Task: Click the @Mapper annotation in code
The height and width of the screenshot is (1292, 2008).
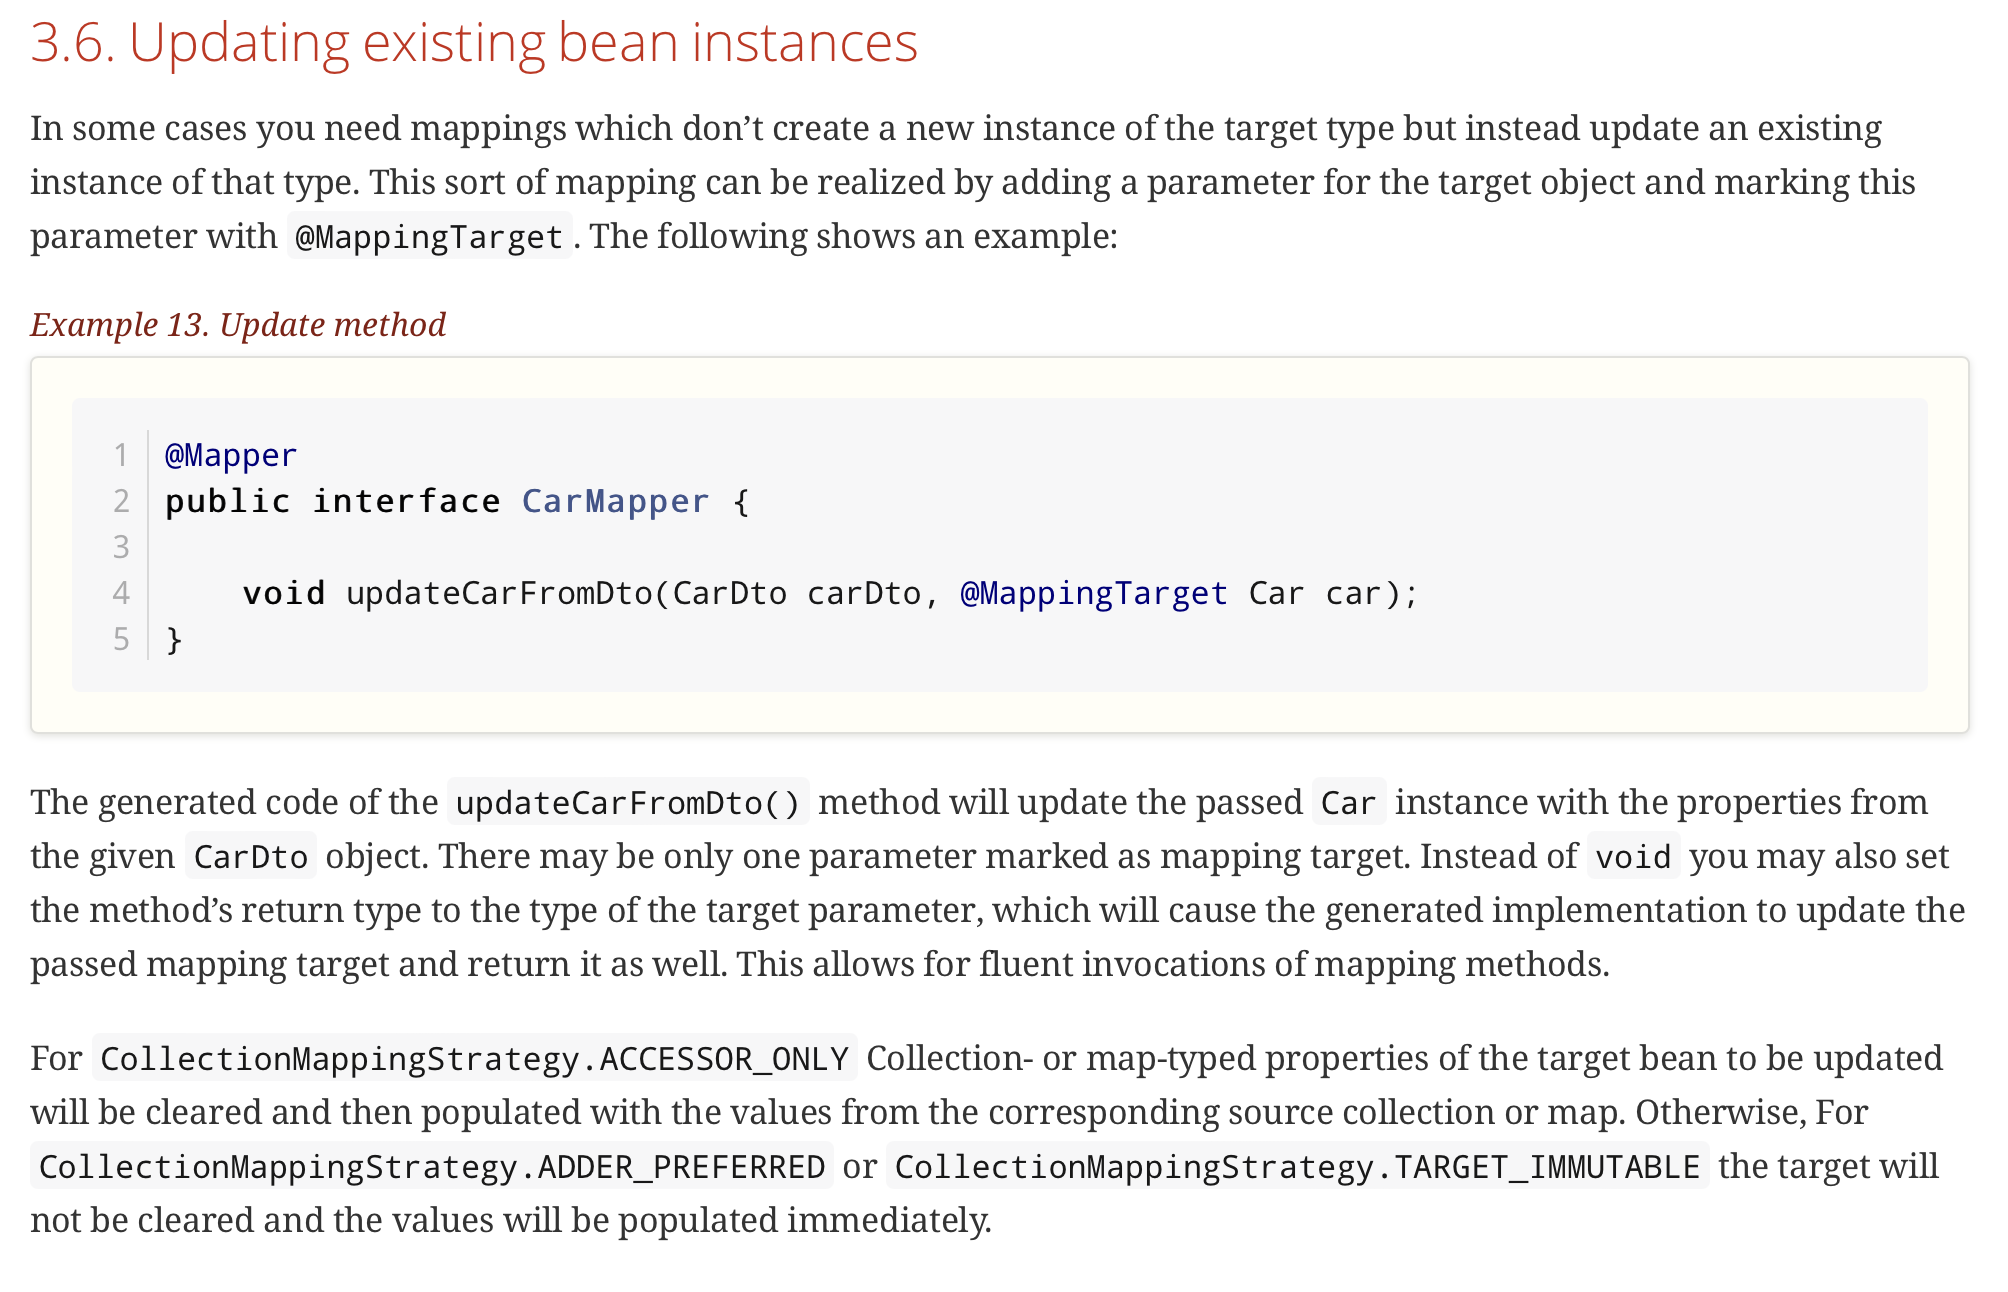Action: click(x=230, y=455)
